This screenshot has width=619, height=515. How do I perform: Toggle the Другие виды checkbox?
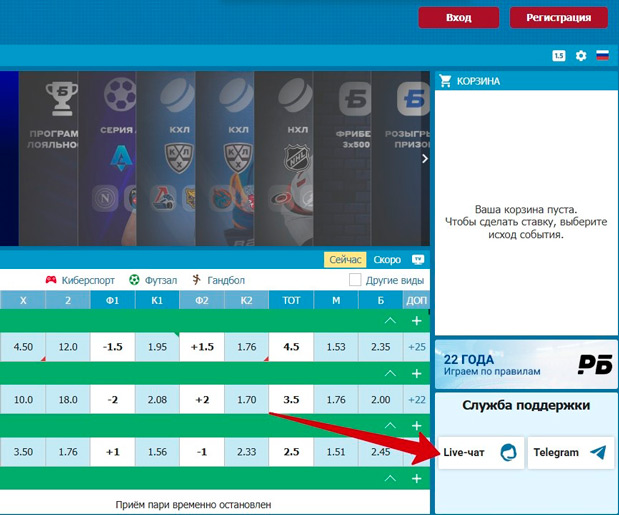pos(355,280)
